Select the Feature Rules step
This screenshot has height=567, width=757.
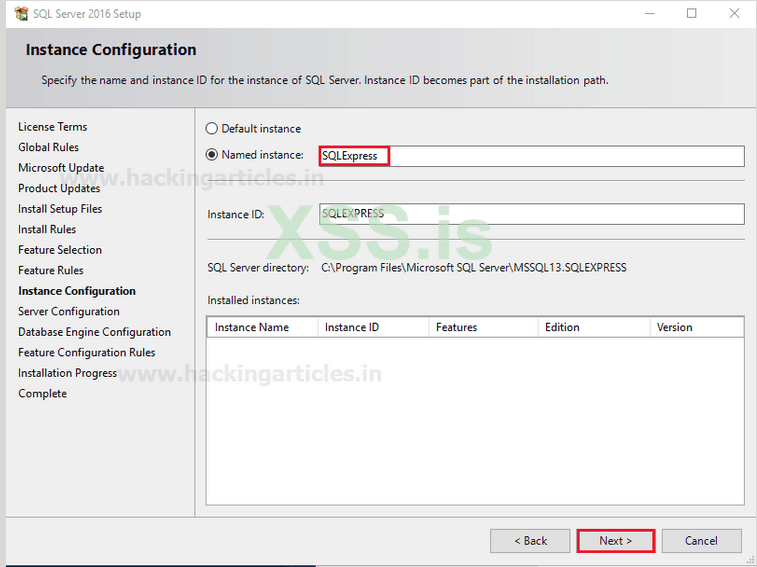[x=51, y=270]
